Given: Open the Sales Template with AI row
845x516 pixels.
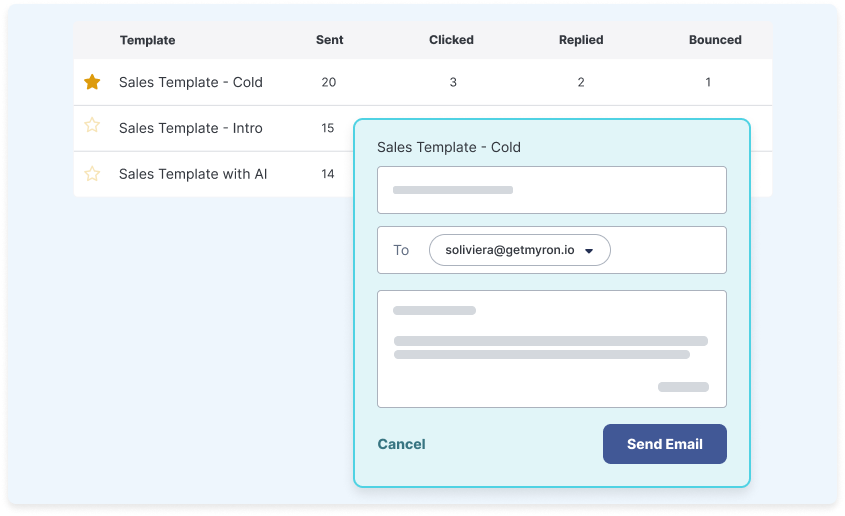Looking at the screenshot, I should point(193,174).
